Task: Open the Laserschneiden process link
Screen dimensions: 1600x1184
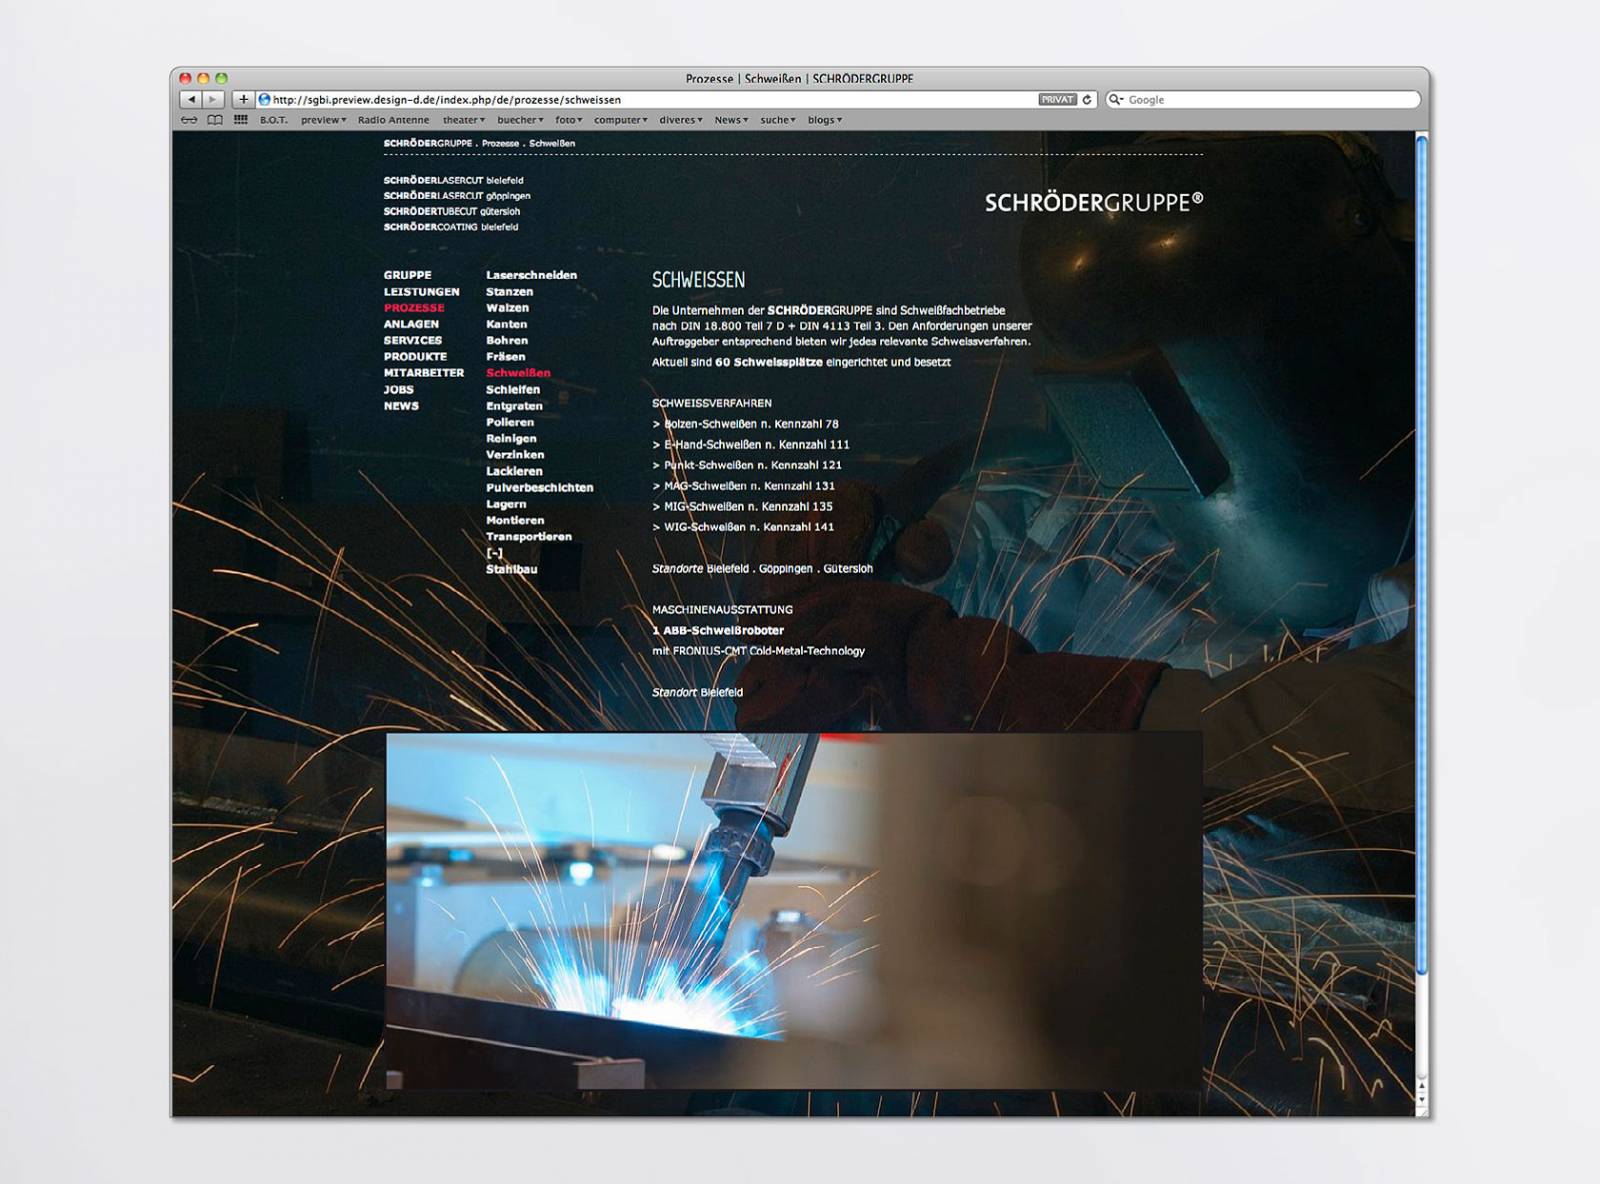Action: [532, 275]
